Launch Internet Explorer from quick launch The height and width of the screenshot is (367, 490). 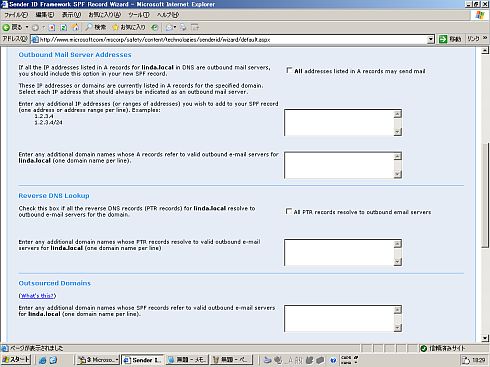click(42, 360)
